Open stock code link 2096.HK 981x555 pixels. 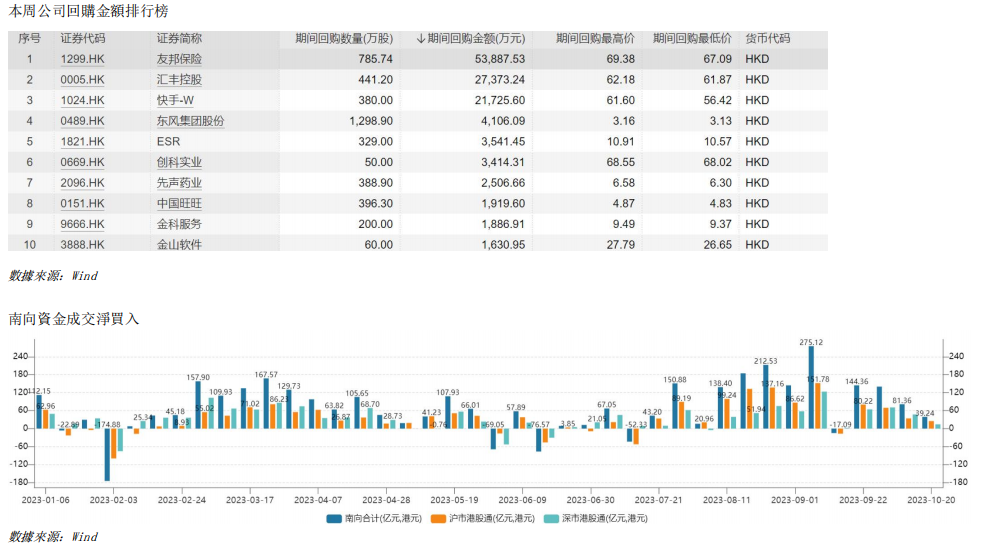(82, 183)
